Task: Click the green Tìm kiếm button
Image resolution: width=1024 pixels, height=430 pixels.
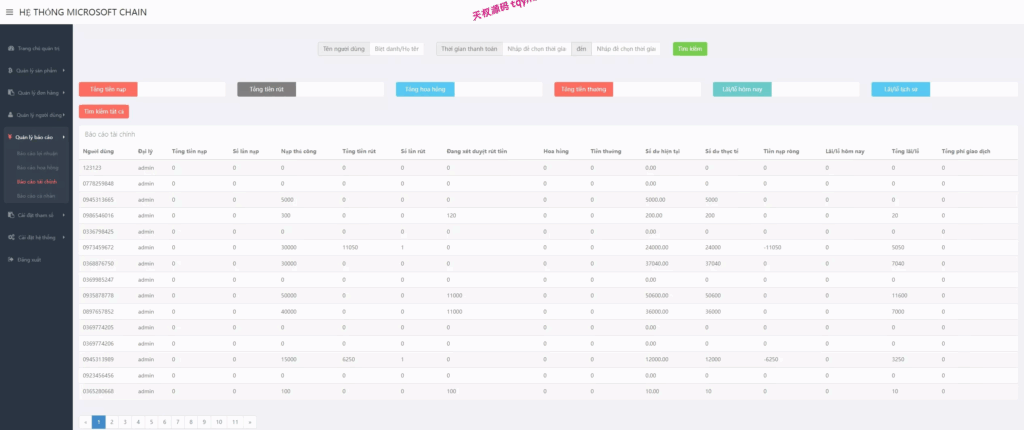Action: click(690, 49)
